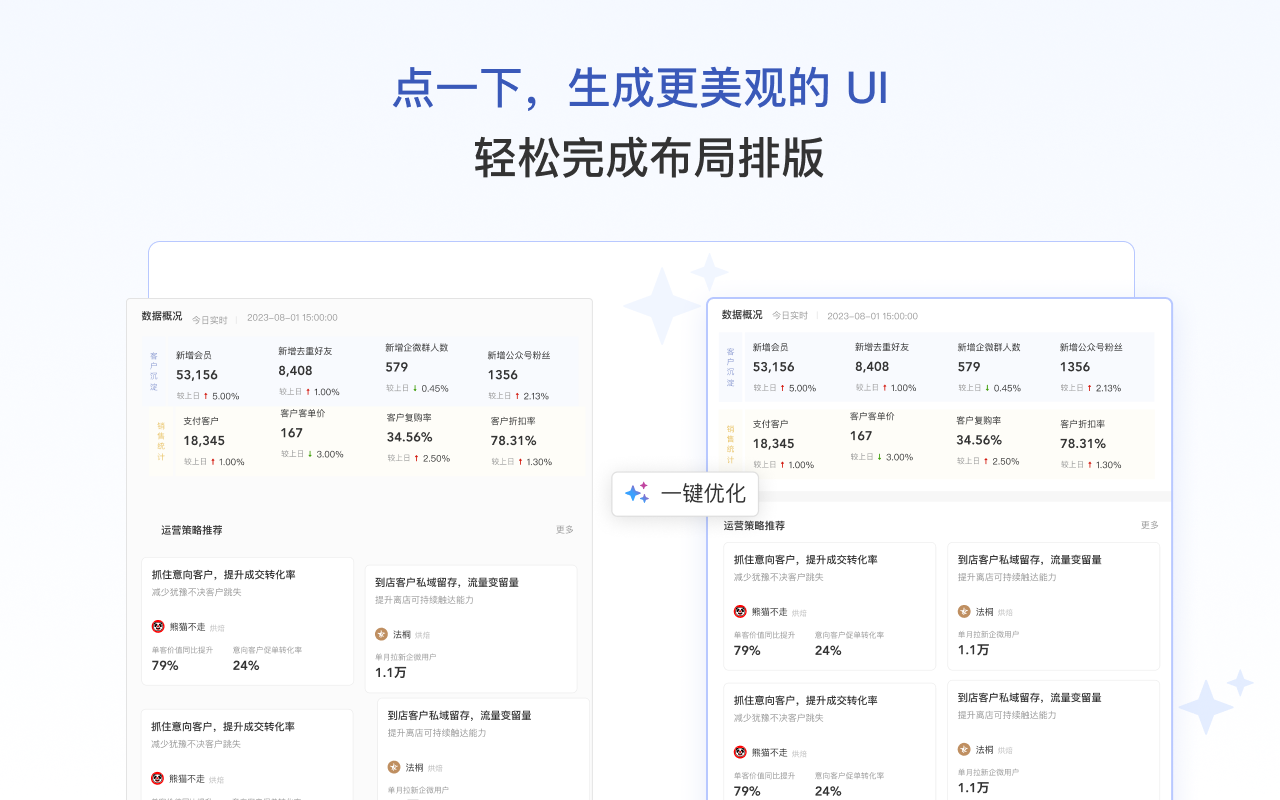
Task: Click 2023-08-01 15:00:00 timestamp in left panel
Action: coord(292,318)
